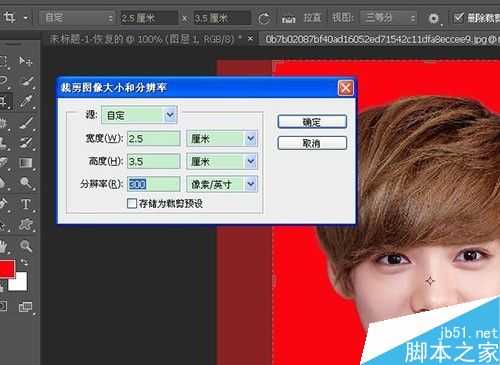Select the Custom Shape tool
Viewport: 500px width, 365px height.
click(x=26, y=224)
